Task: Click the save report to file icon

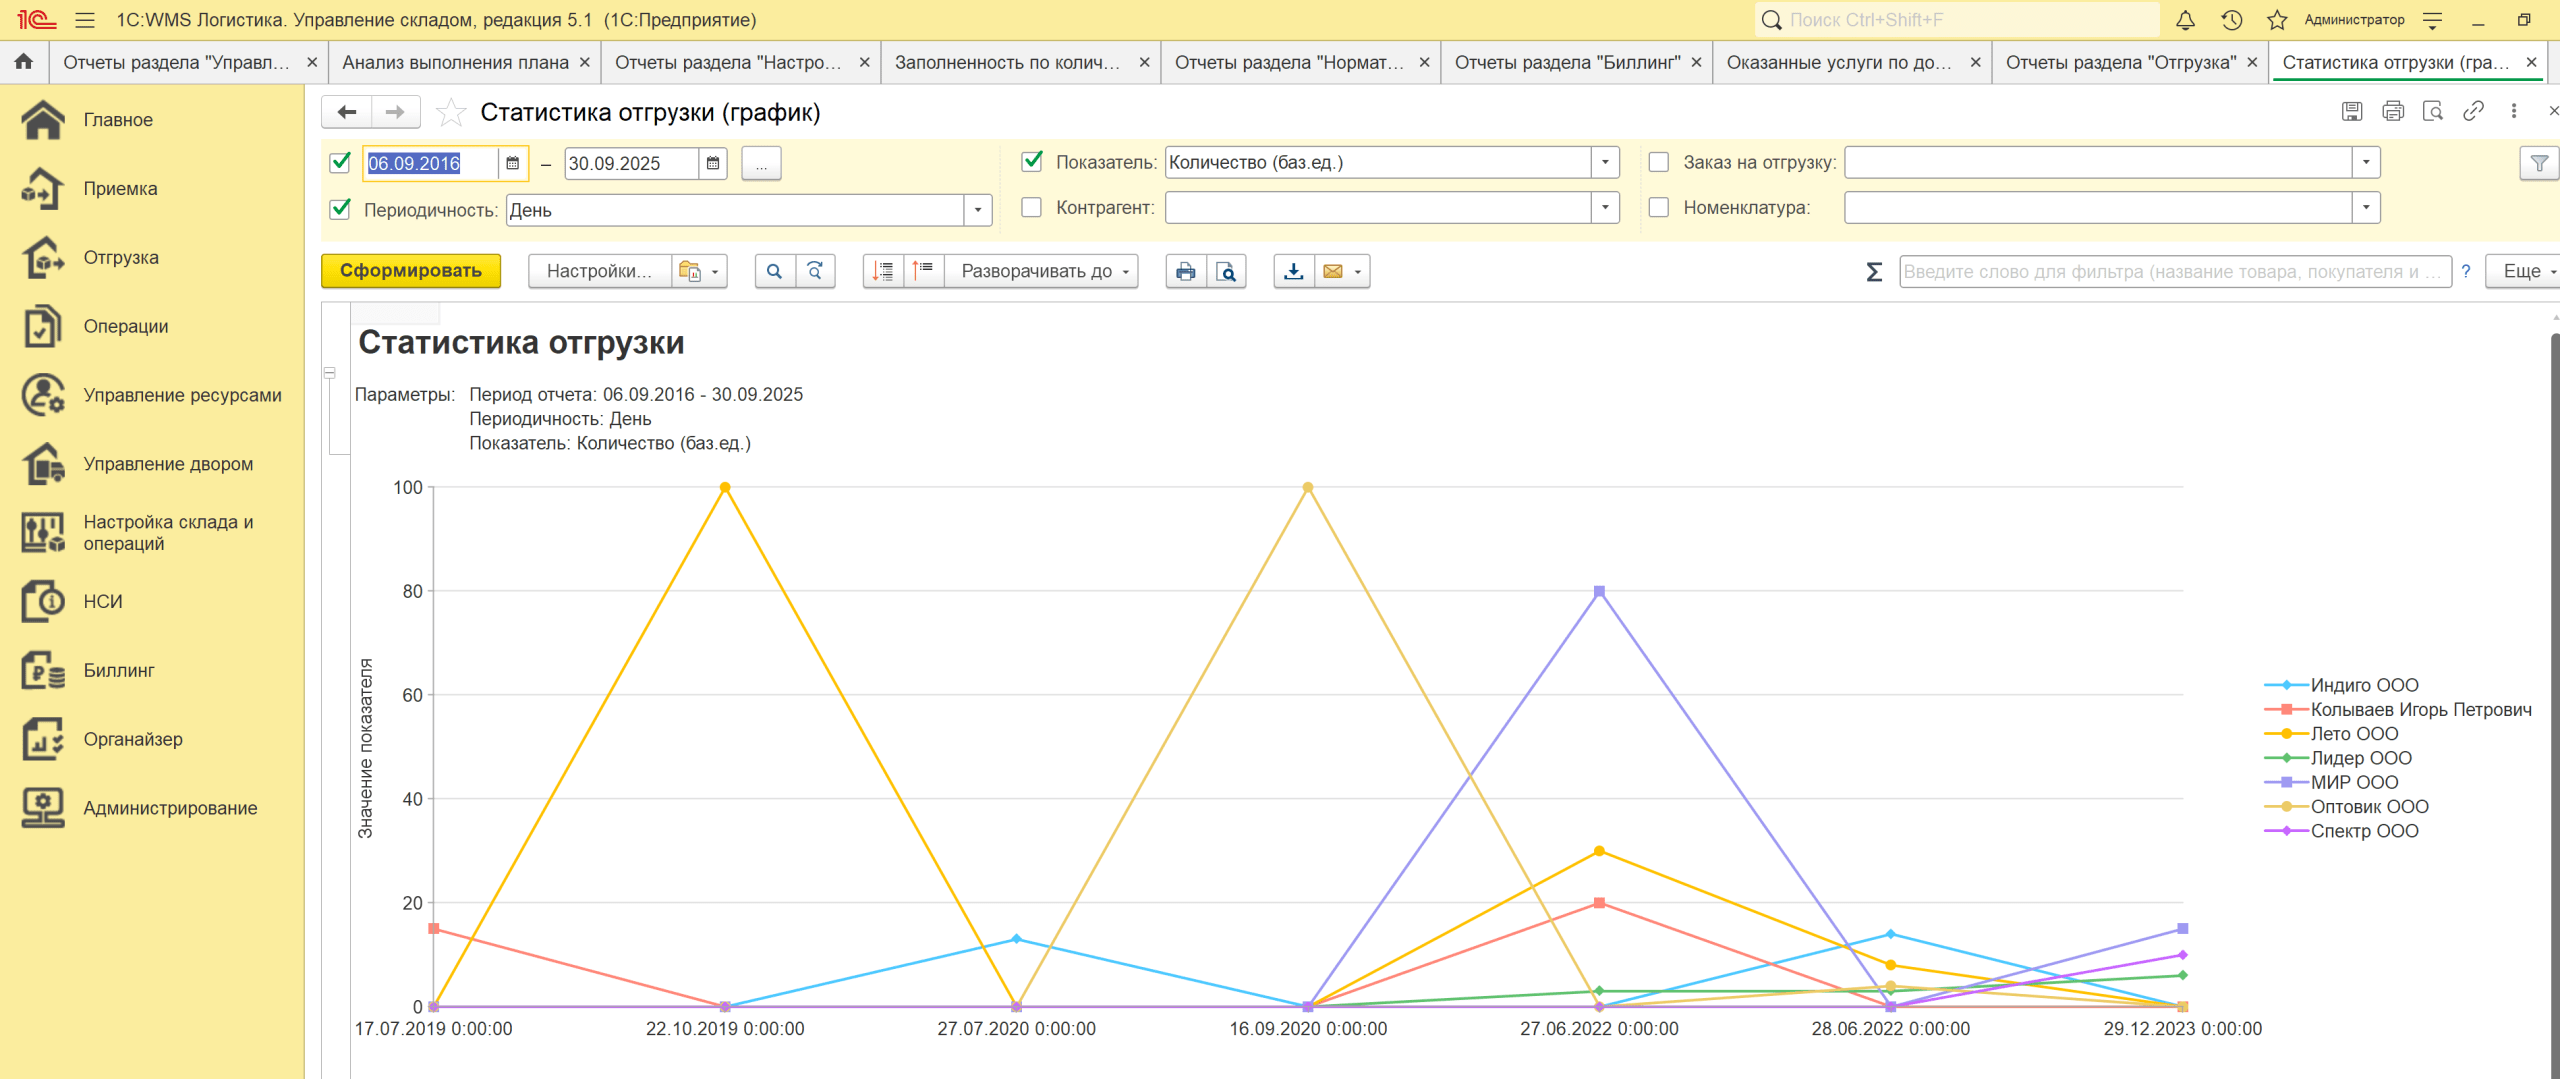Action: tap(1293, 271)
